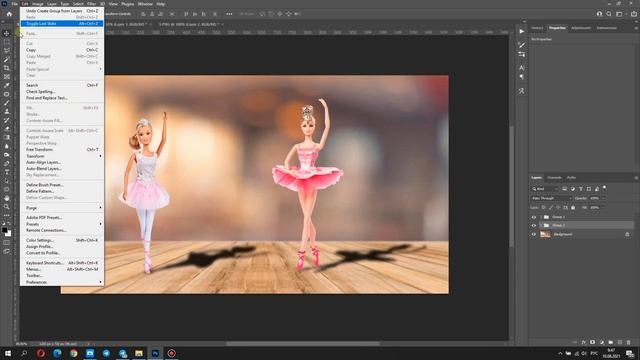Toggle the layer filter on/off switch

click(x=604, y=188)
